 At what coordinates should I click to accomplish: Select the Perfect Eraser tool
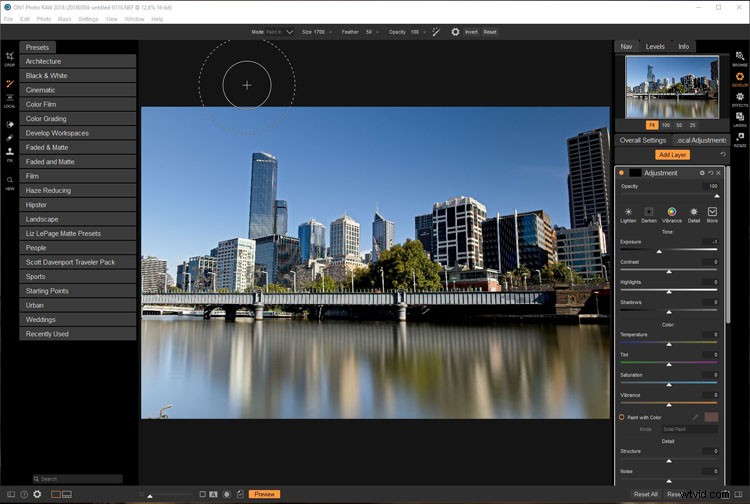(x=10, y=125)
